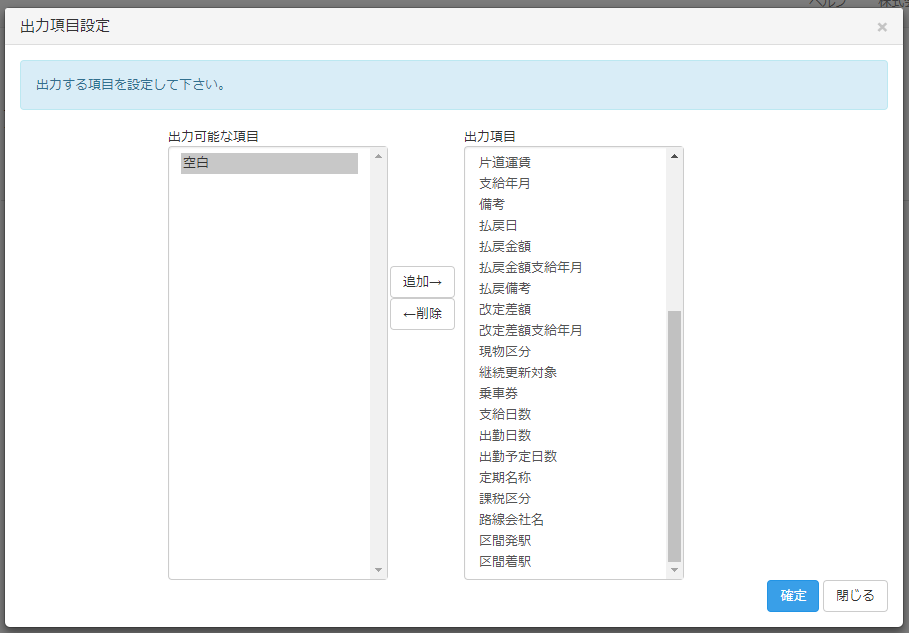Confirm settings with the 確定 button

point(793,596)
